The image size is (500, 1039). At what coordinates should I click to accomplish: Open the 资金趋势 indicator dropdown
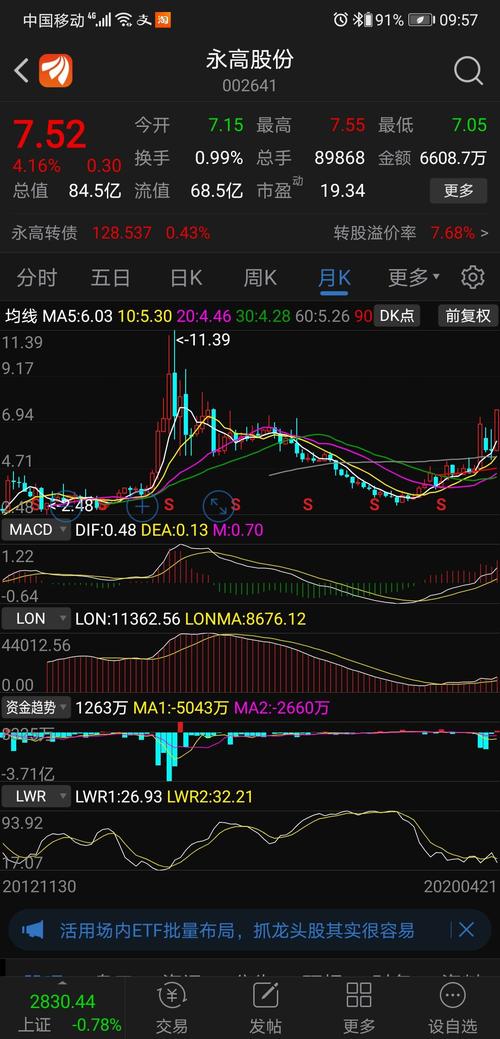tap(35, 708)
